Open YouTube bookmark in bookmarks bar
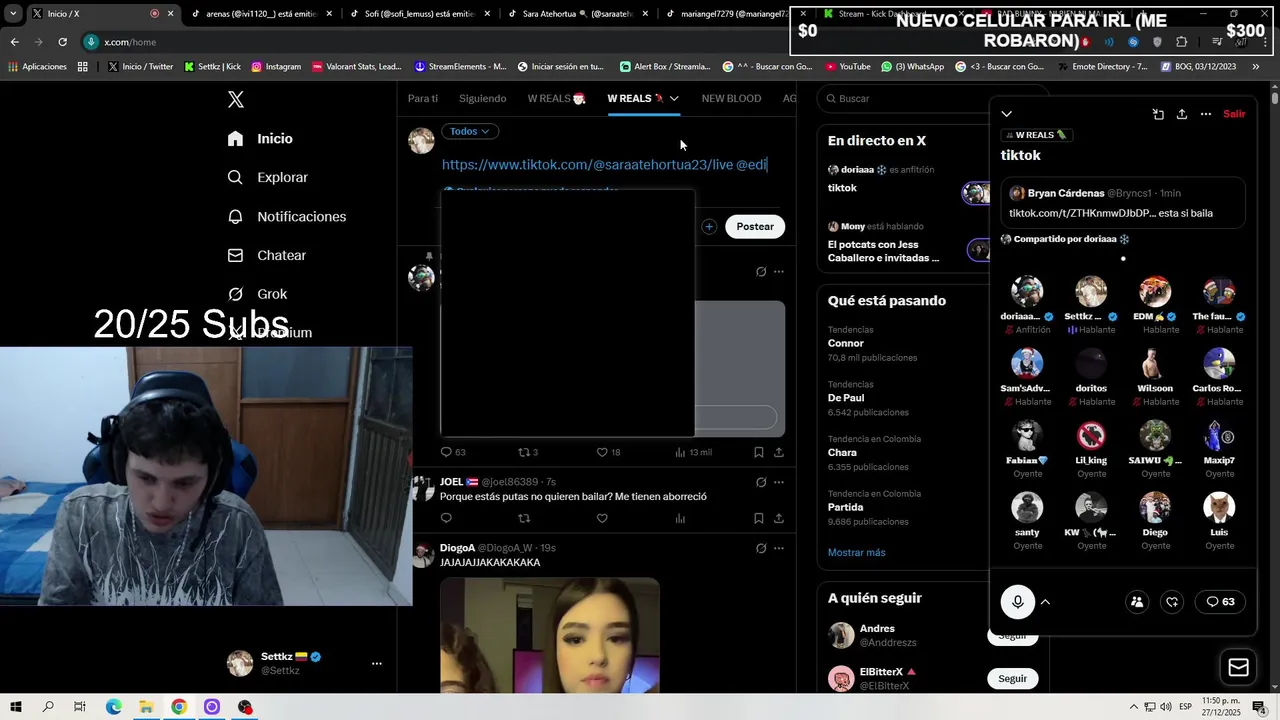1280x720 pixels. [848, 67]
